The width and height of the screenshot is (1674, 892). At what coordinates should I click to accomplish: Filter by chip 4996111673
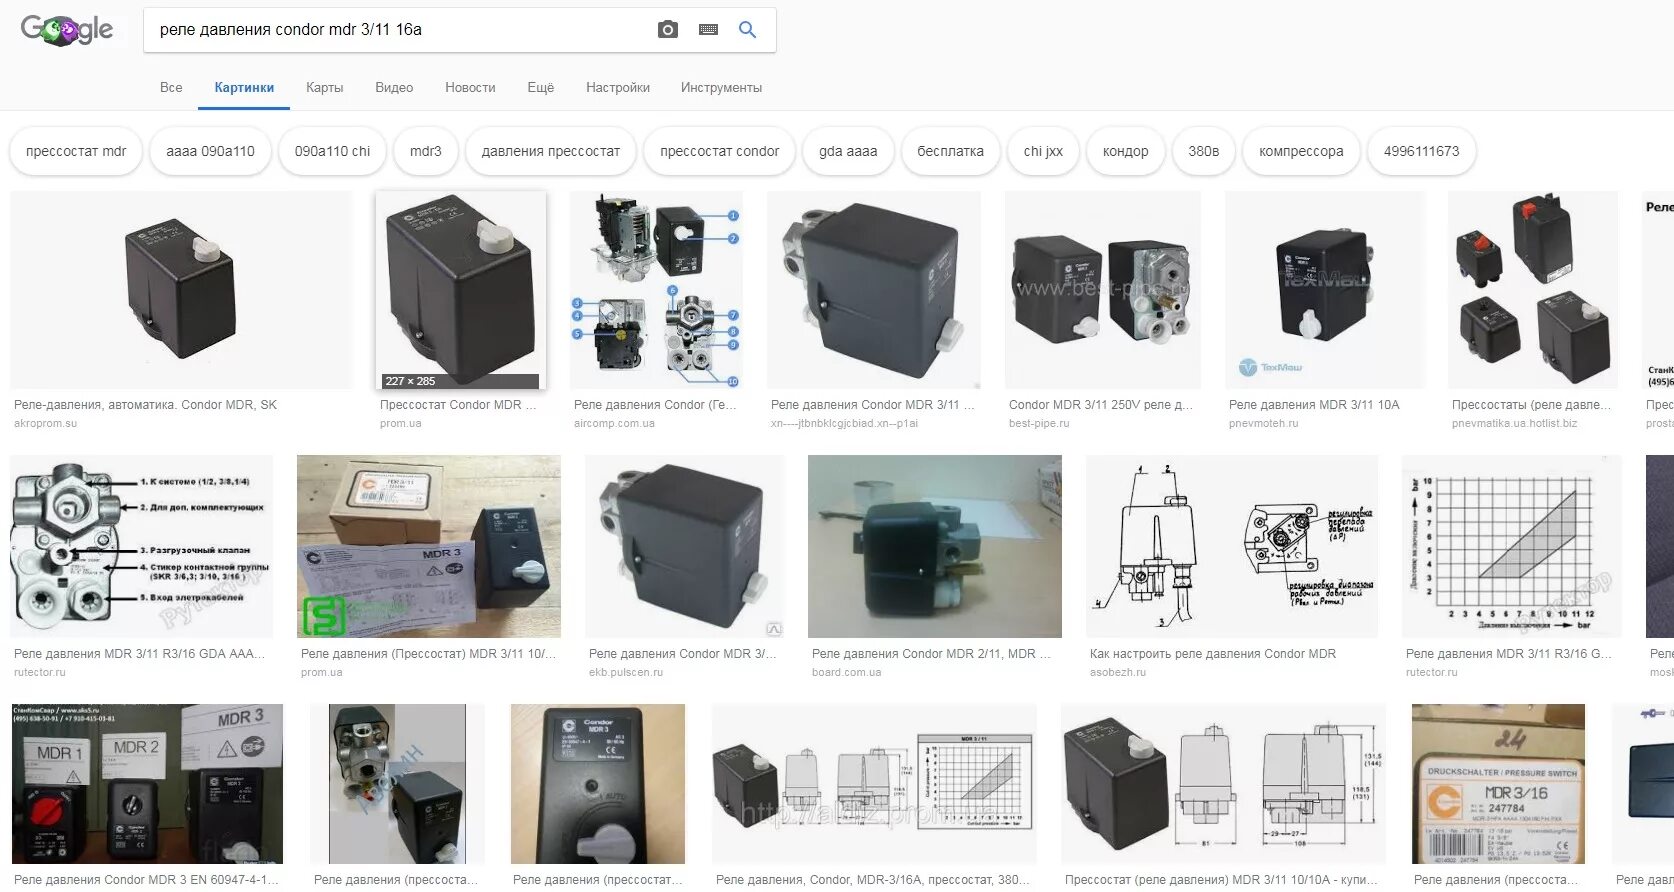click(1422, 151)
